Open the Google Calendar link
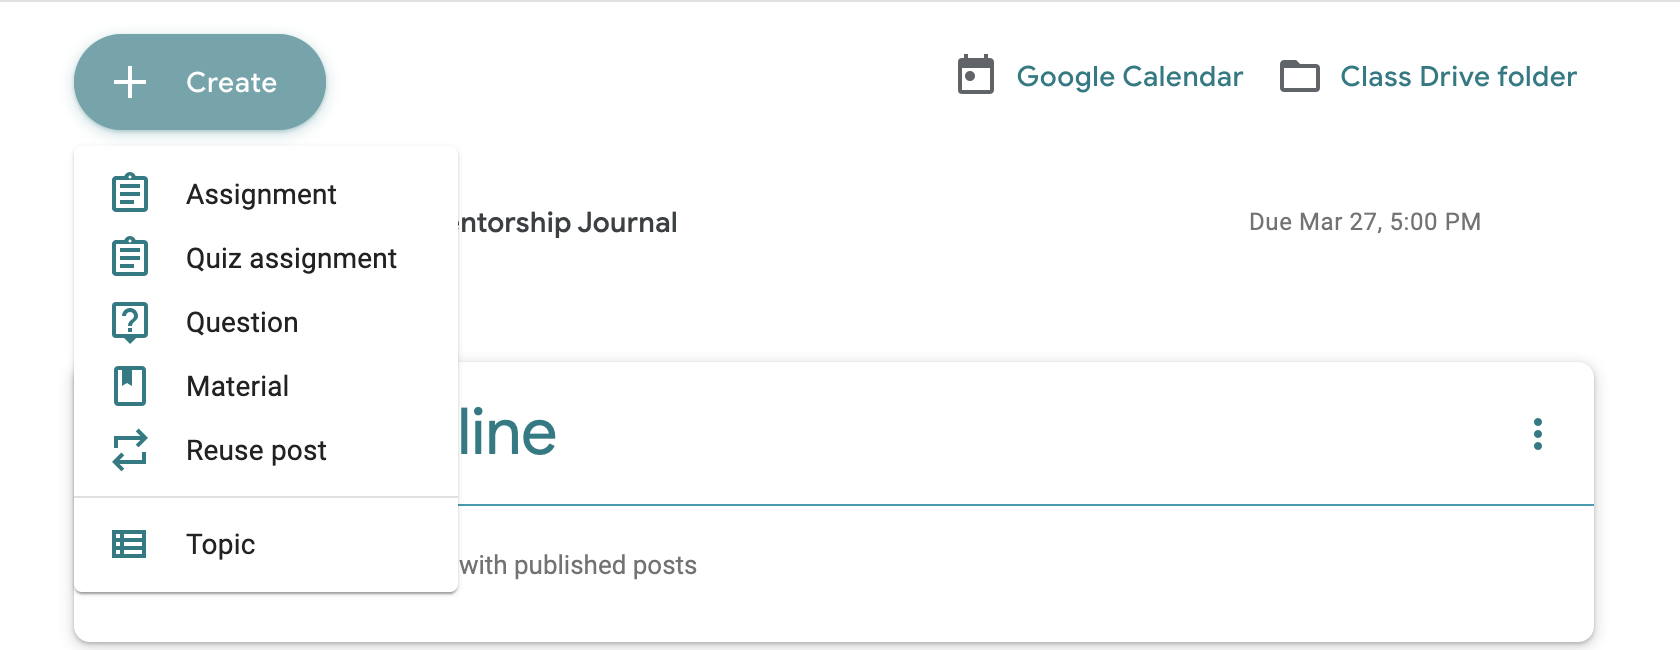Viewport: 1680px width, 650px height. [x=1129, y=76]
